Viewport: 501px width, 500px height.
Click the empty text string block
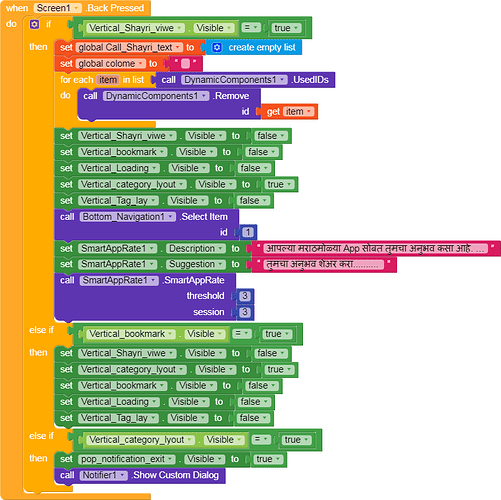185,64
